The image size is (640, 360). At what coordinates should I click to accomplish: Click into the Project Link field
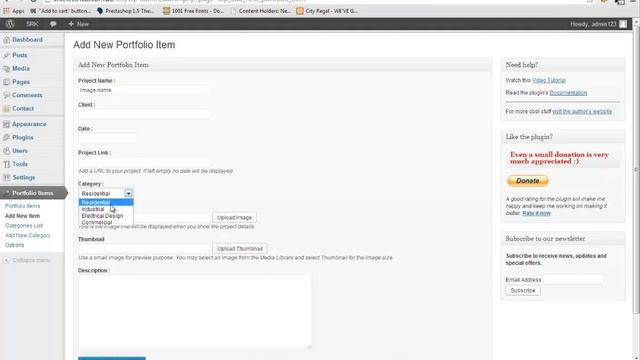(145, 162)
